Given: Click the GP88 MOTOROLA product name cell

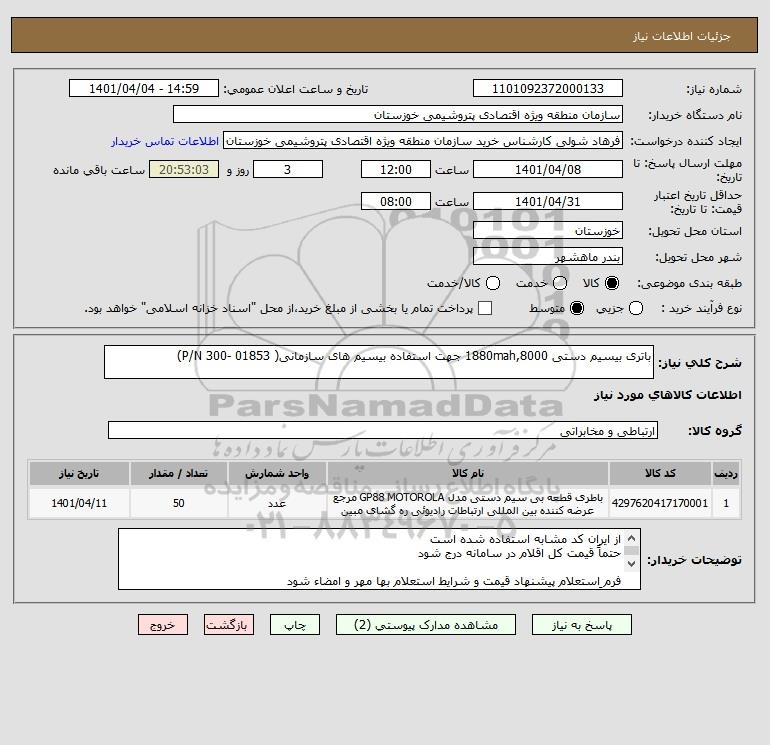Looking at the screenshot, I should coord(468,503).
